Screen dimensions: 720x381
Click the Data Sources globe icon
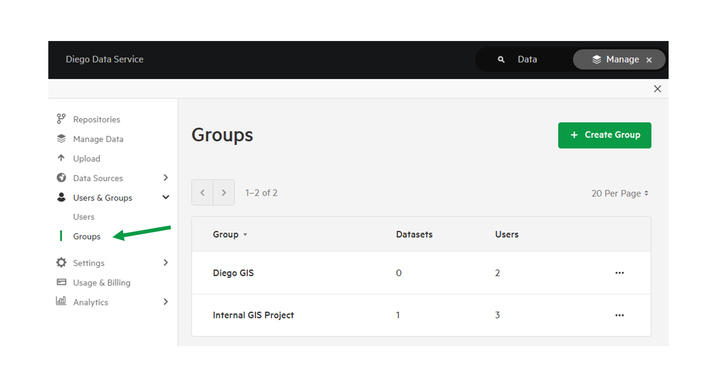(x=61, y=178)
